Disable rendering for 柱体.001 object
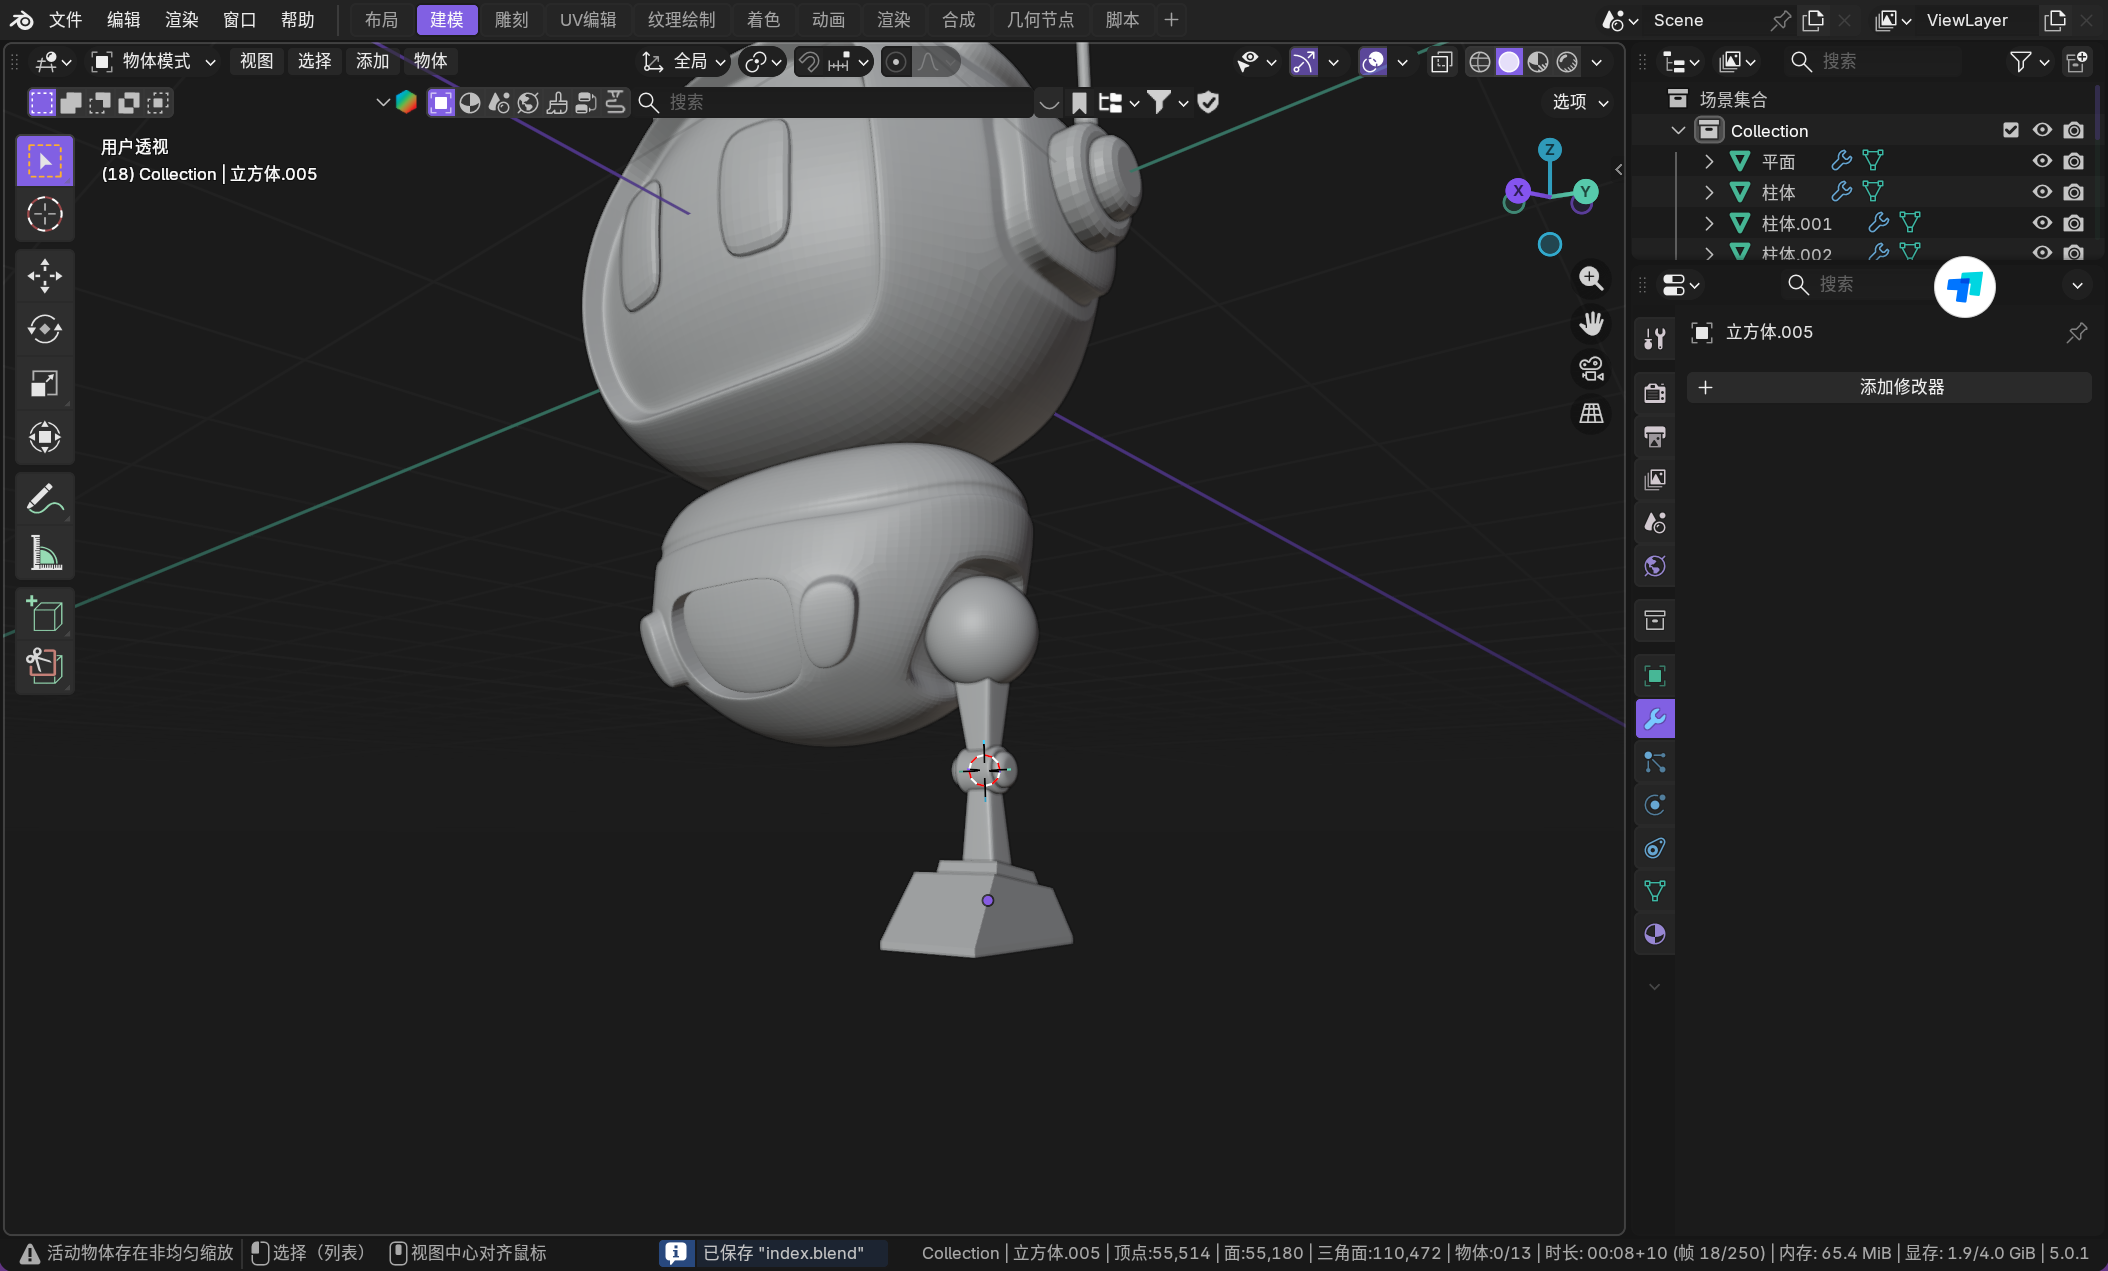Screen dimensions: 2108x1271 (x=2074, y=223)
